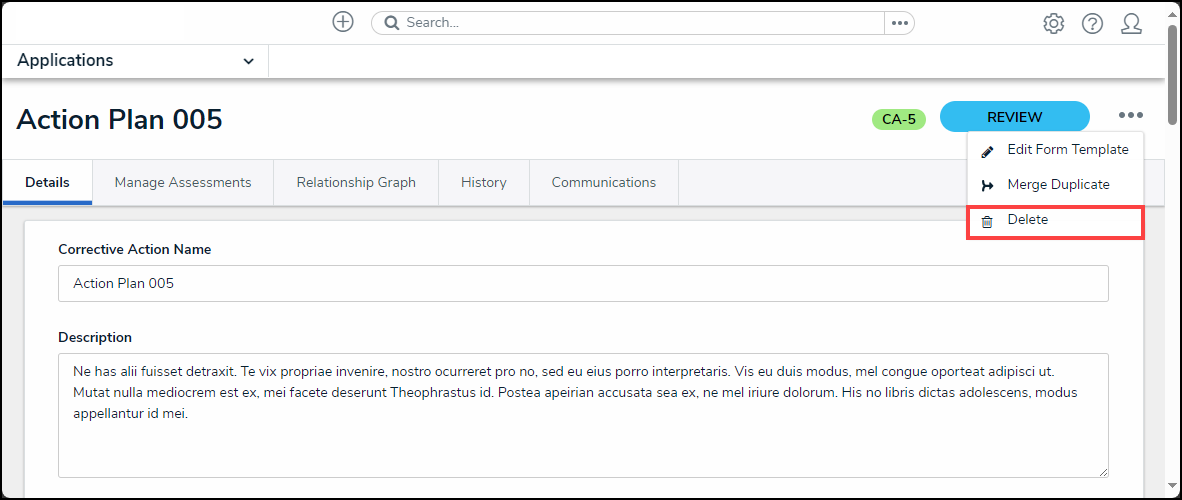Click the Merge Duplicate arrow icon
1182x500 pixels.
(987, 186)
